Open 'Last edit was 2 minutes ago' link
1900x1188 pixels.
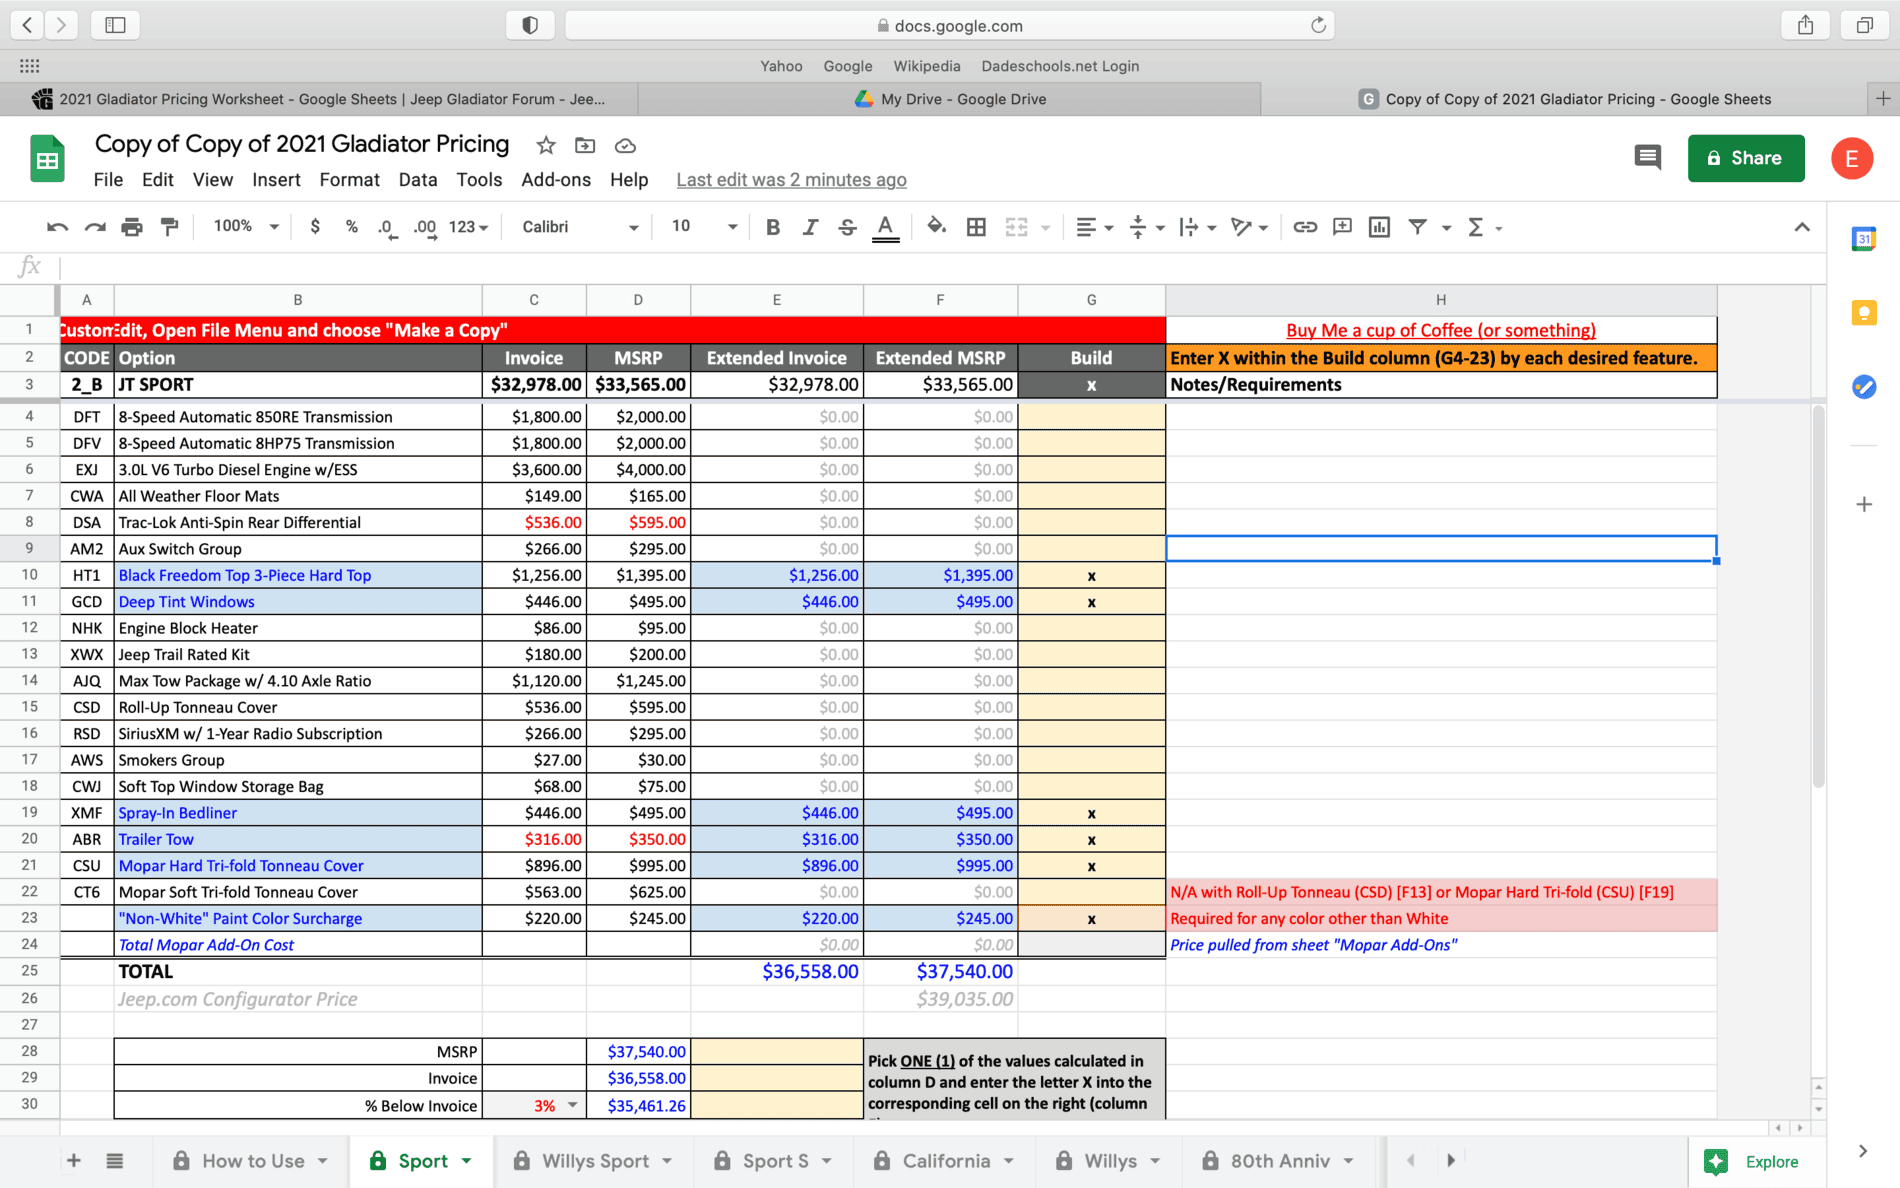coord(791,180)
